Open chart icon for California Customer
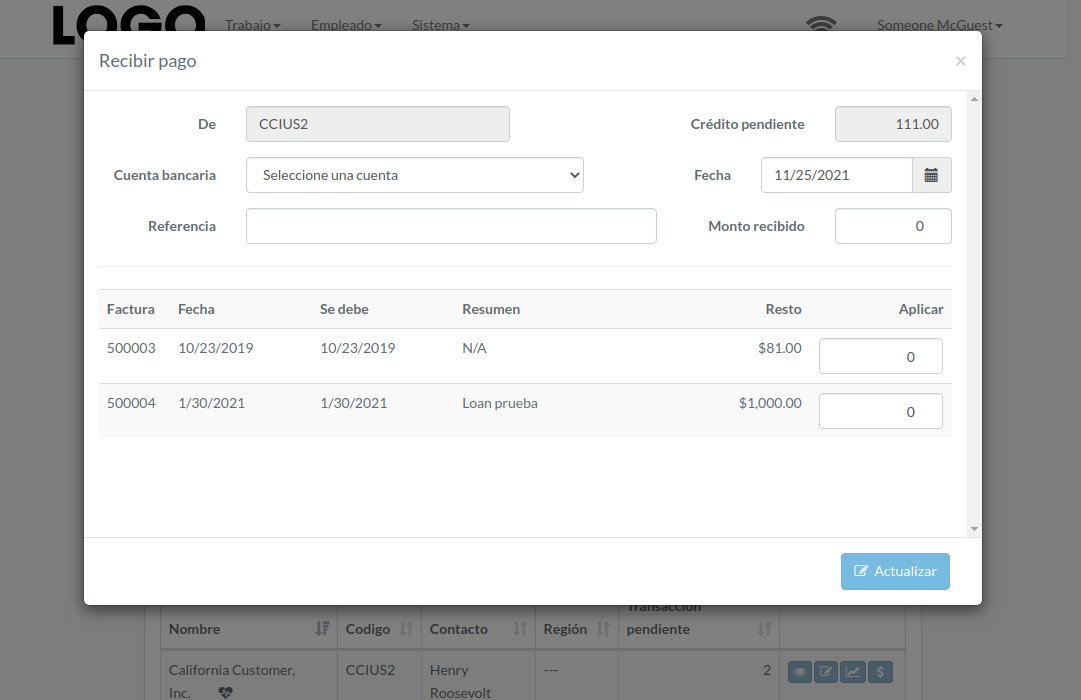This screenshot has width=1081, height=700. pos(853,672)
